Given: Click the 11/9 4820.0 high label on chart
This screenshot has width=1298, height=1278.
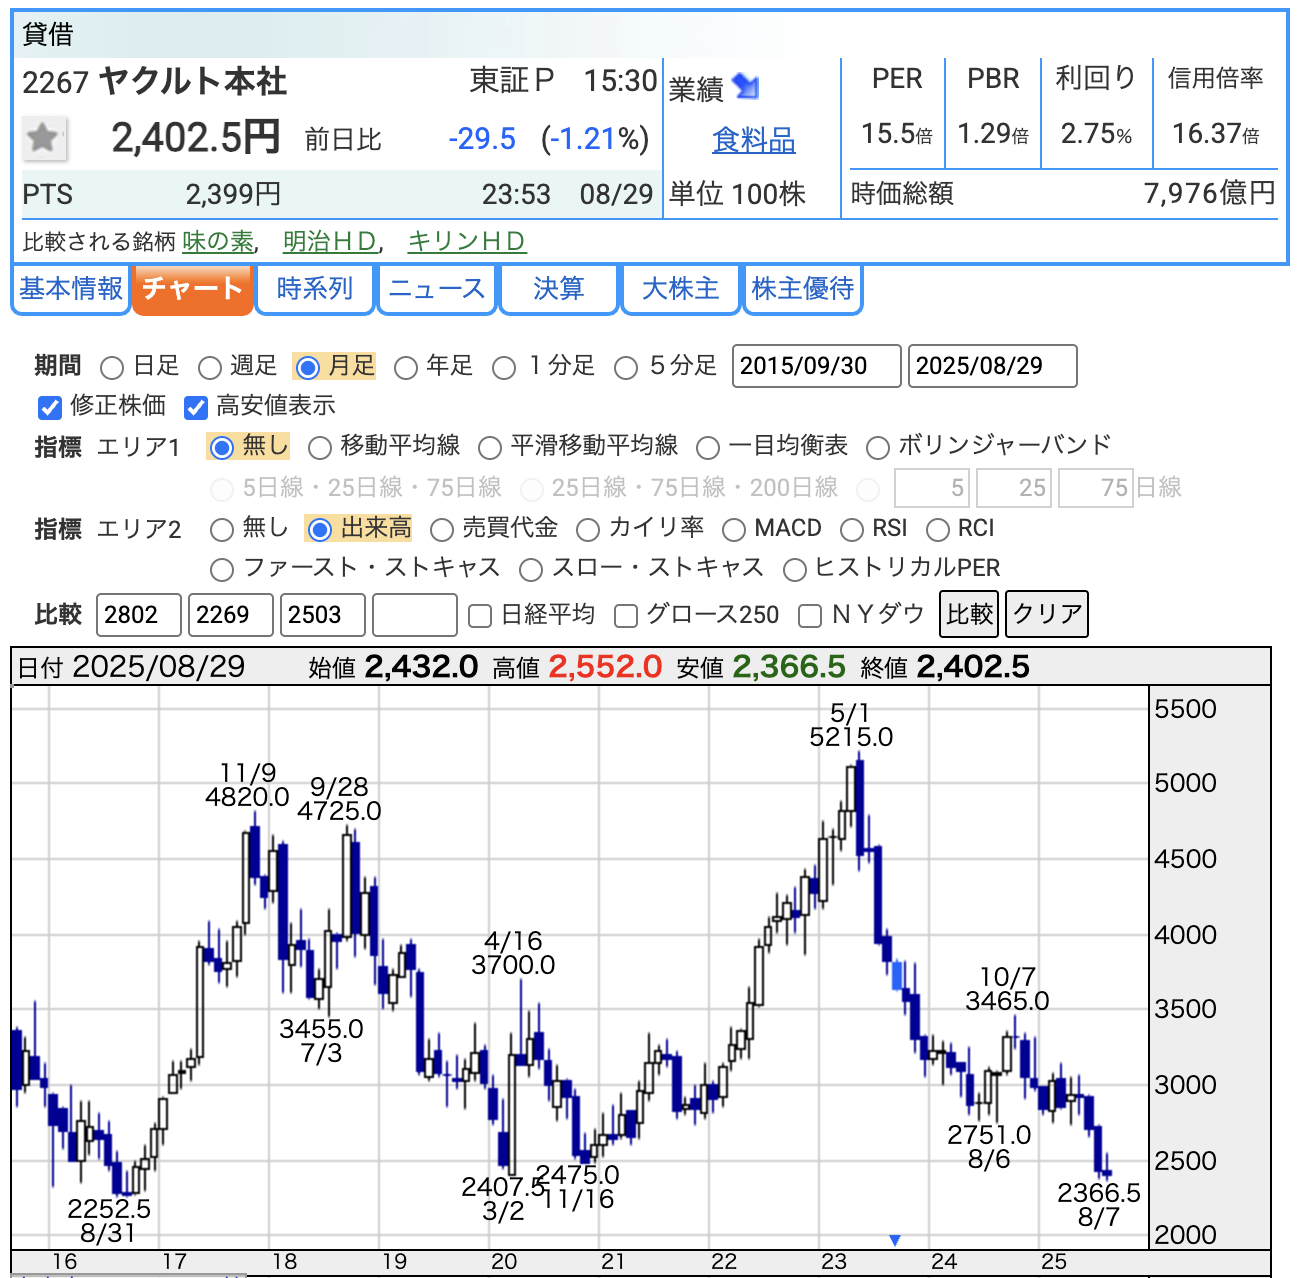Looking at the screenshot, I should pyautogui.click(x=247, y=785).
